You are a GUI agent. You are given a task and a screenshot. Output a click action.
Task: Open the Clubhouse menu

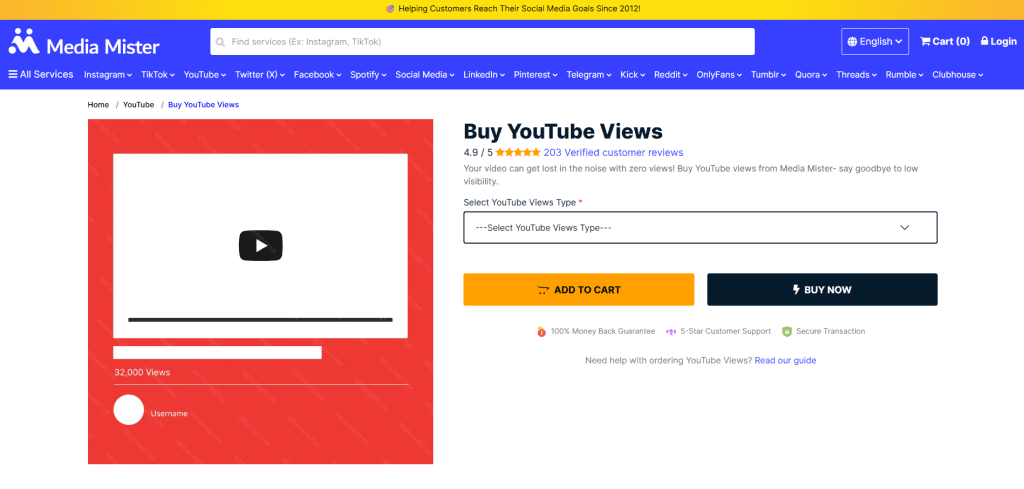pyautogui.click(x=958, y=74)
